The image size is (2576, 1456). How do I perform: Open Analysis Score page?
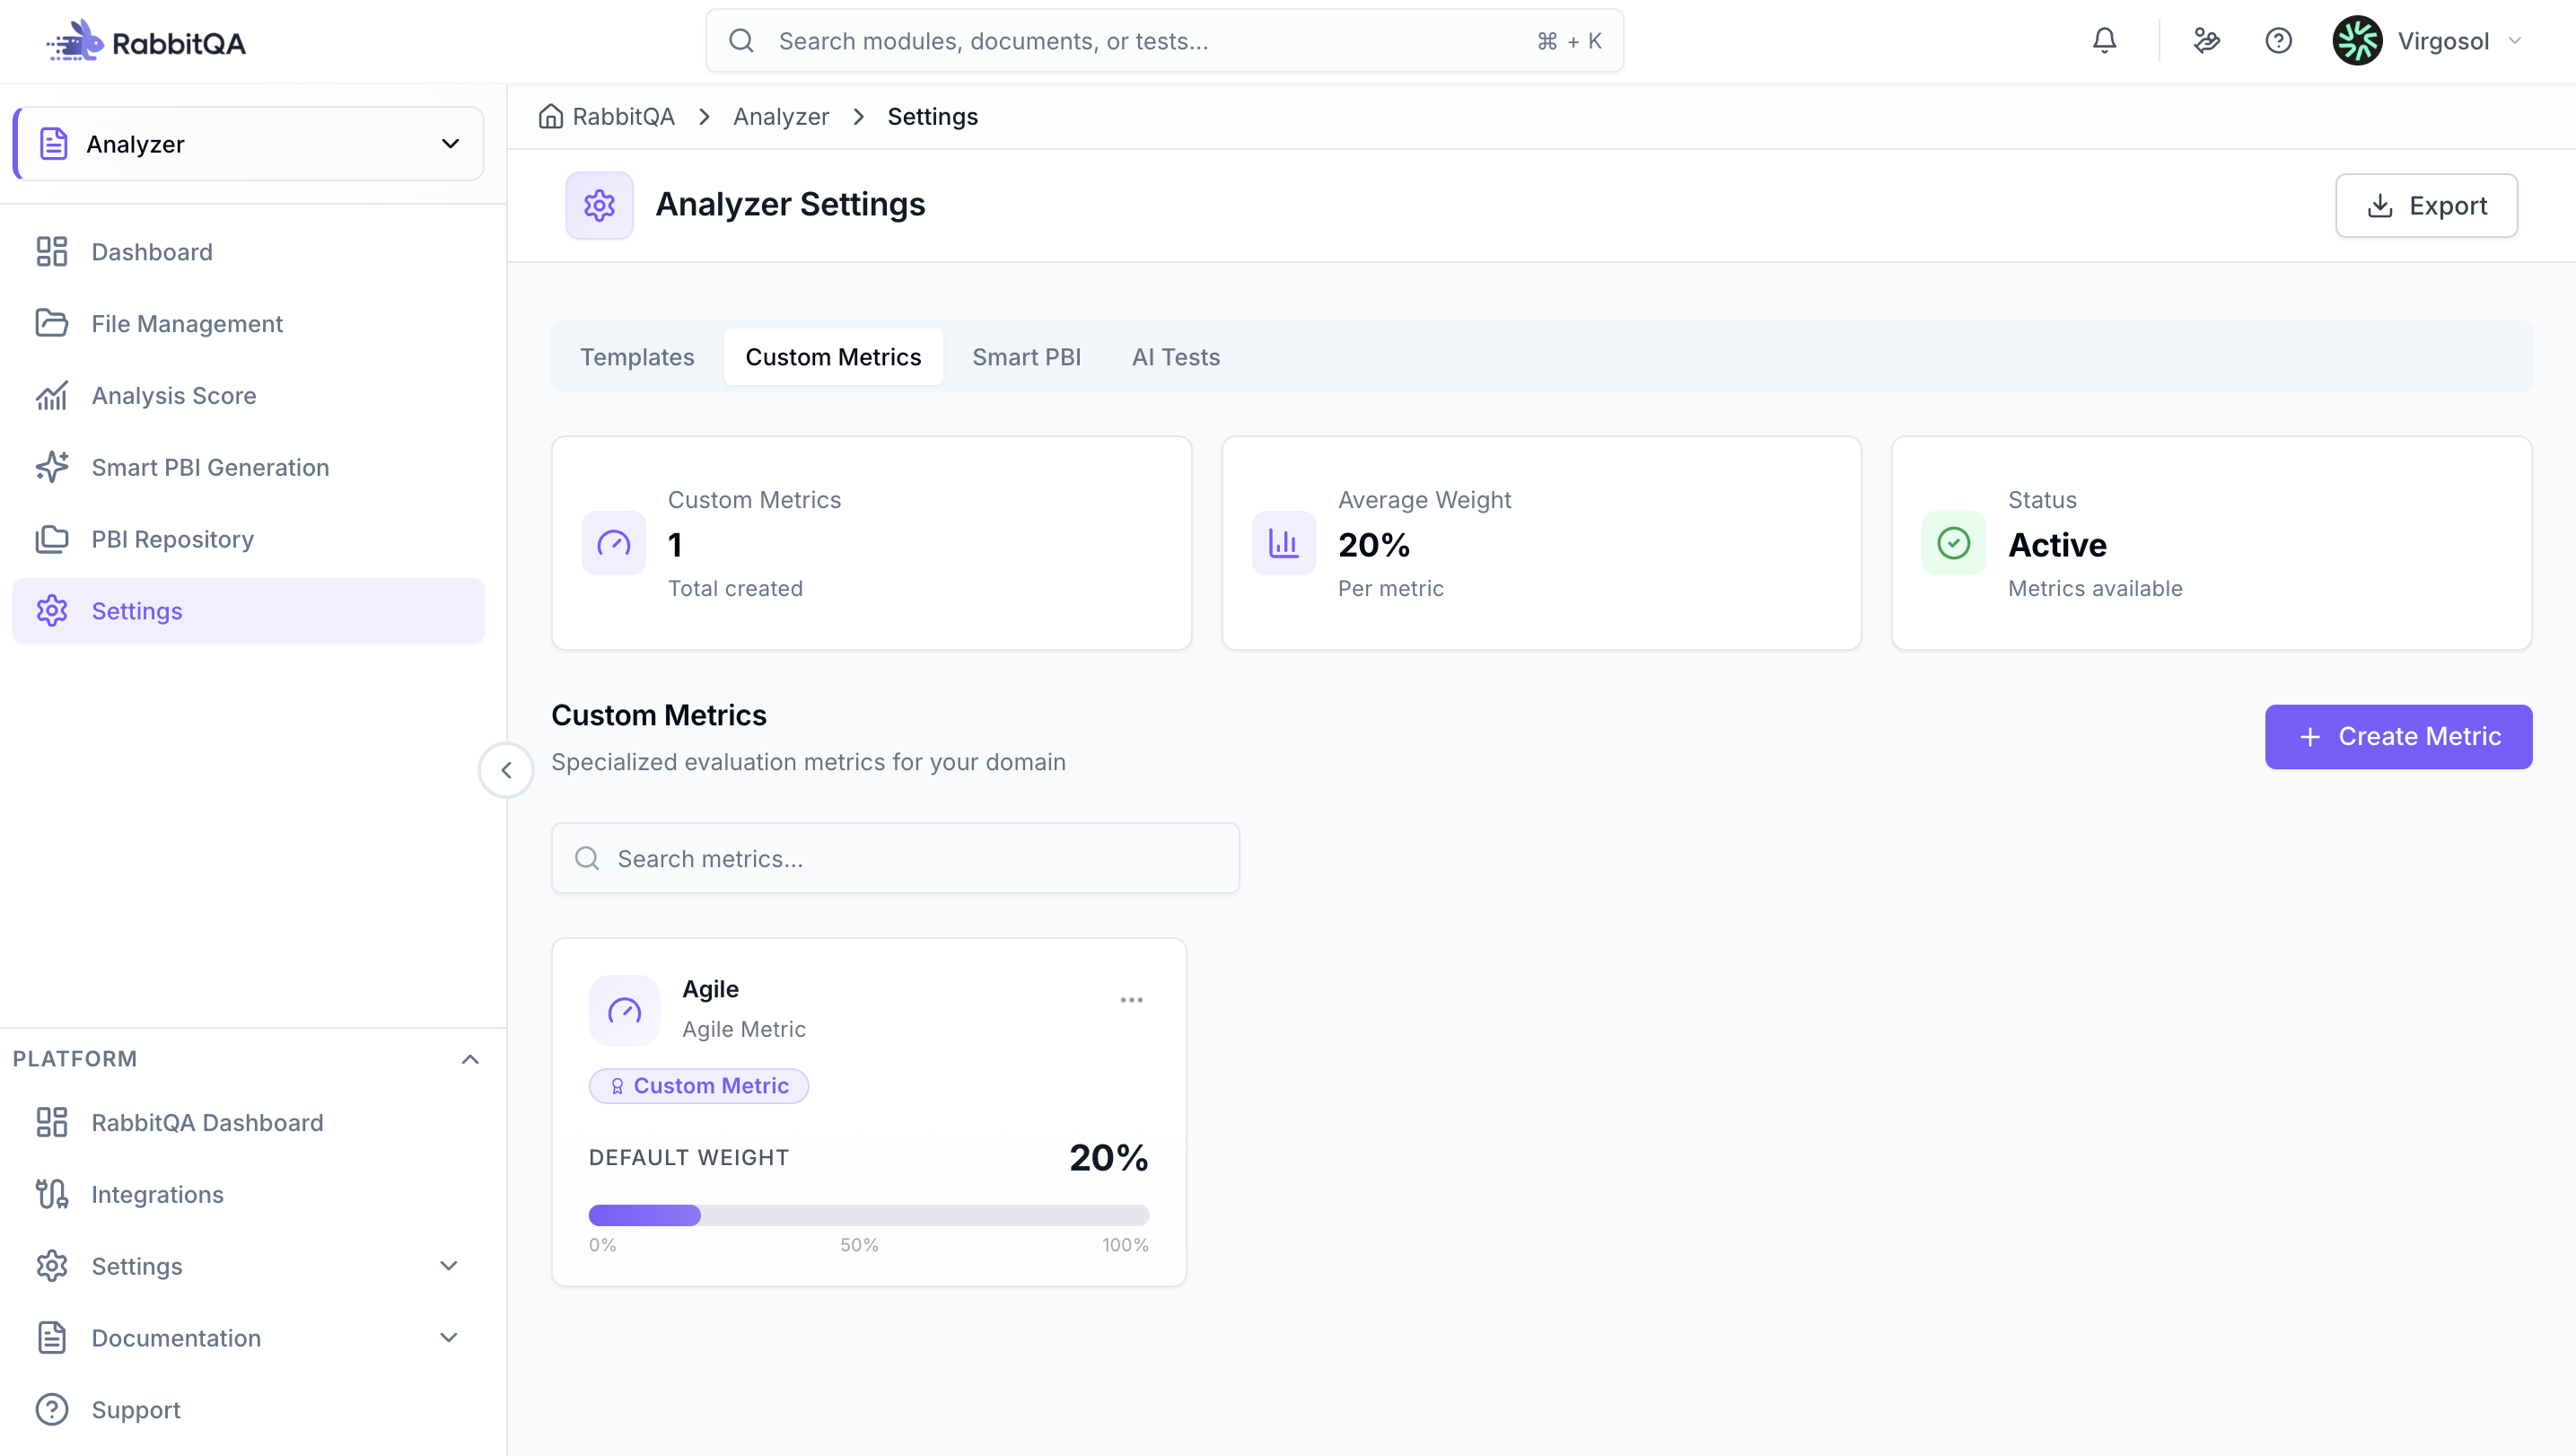[249, 395]
